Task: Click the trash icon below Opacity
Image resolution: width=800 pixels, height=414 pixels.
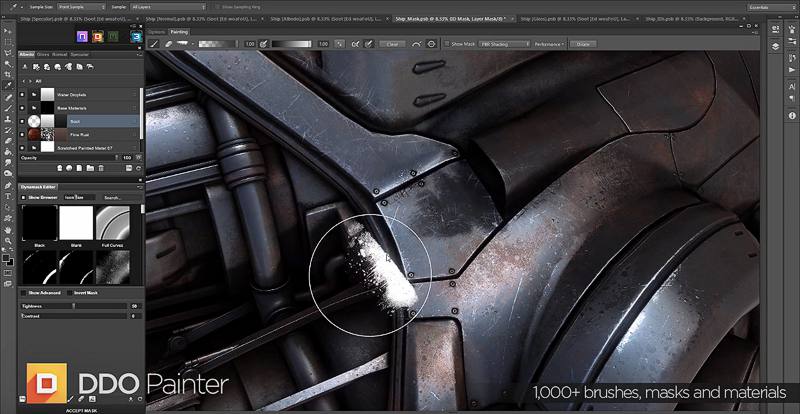Action: 101,167
